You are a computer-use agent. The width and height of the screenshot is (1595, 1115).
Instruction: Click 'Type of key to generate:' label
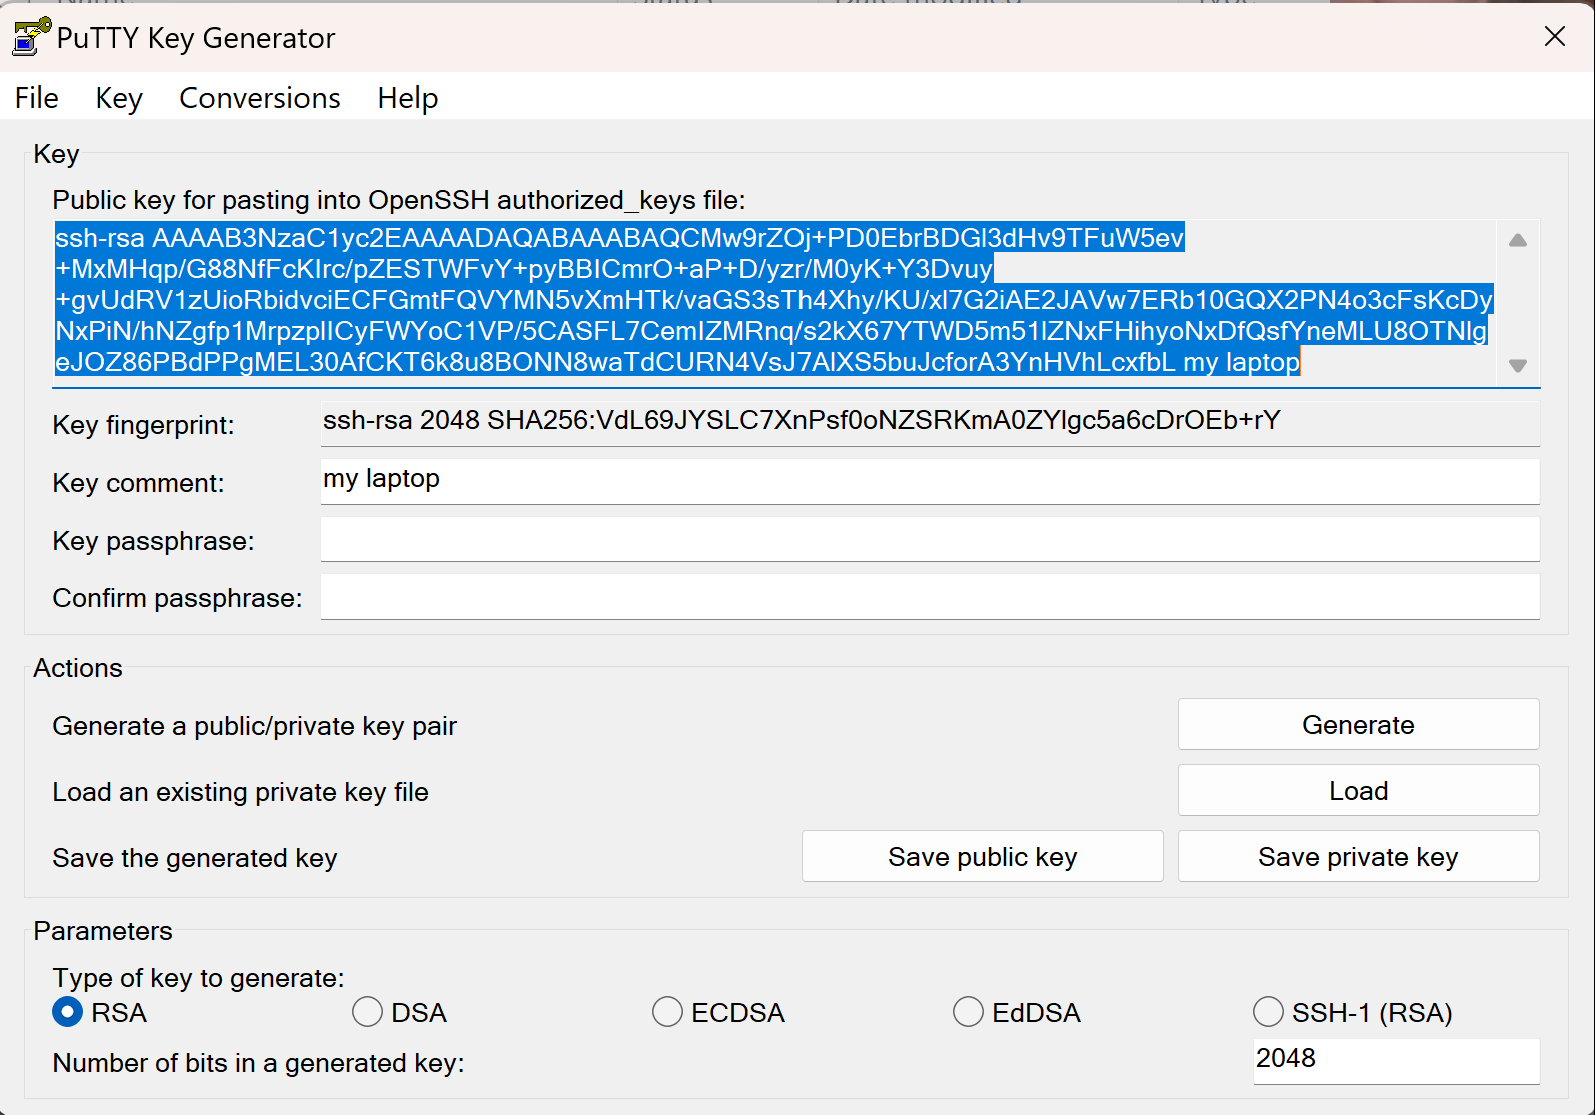click(198, 978)
